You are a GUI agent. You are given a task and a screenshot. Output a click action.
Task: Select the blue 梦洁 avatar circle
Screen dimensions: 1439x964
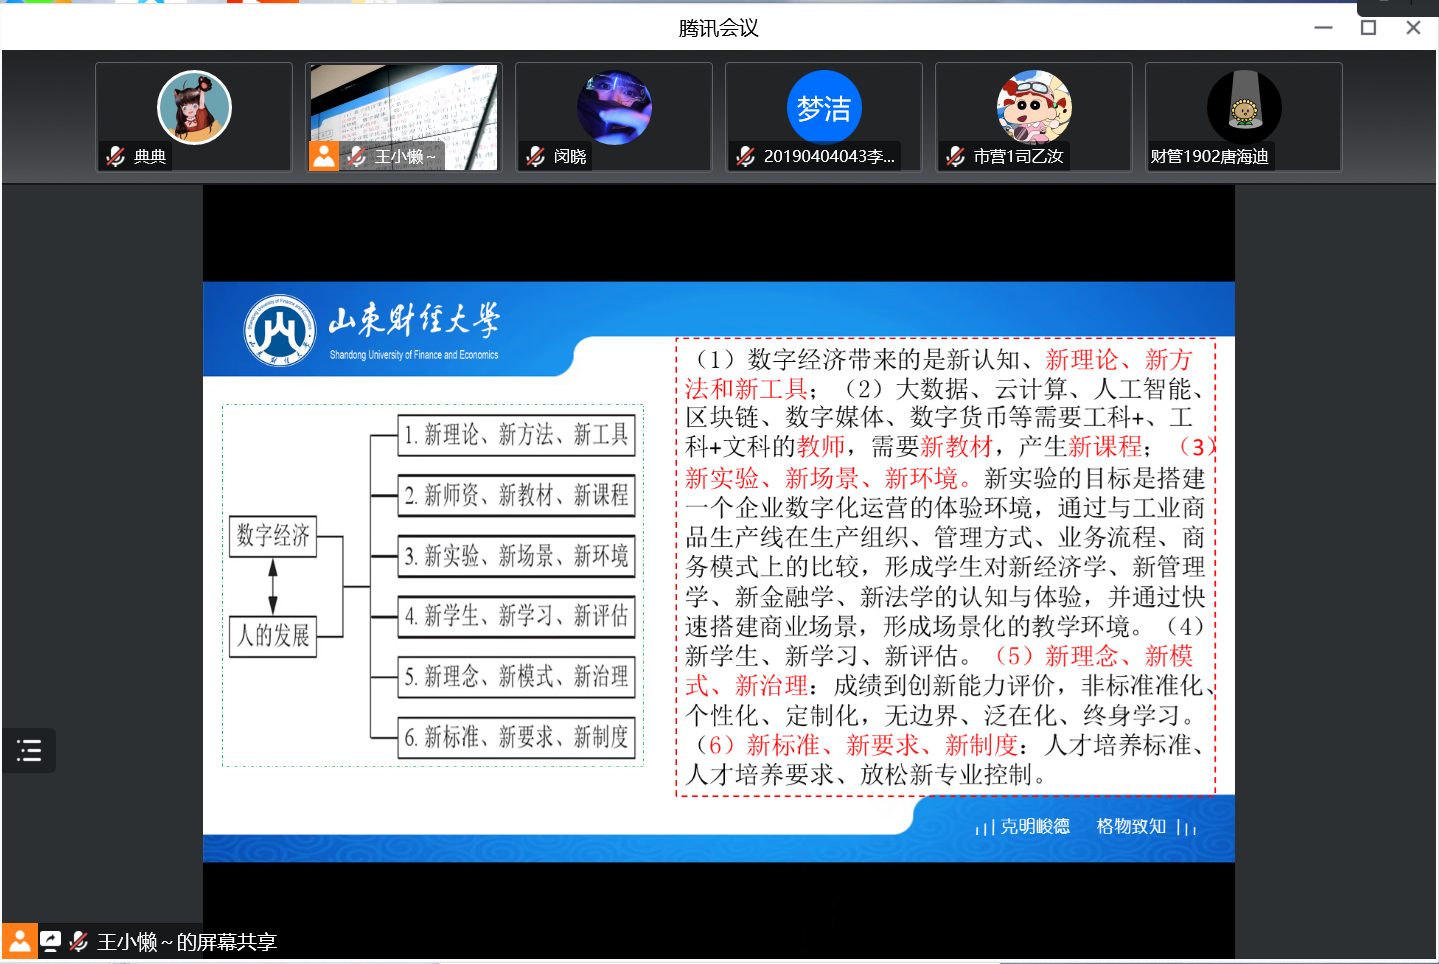[824, 107]
